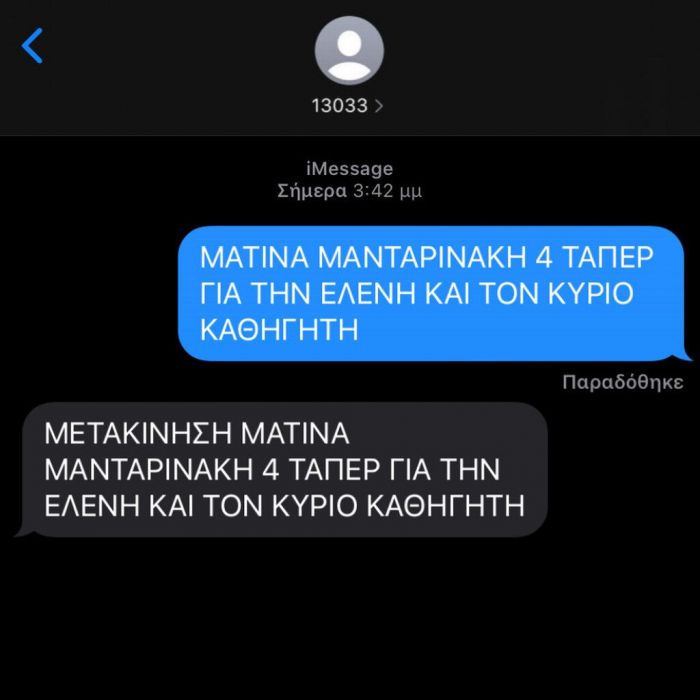
Task: Open contact details for 13033
Action: [x=347, y=106]
